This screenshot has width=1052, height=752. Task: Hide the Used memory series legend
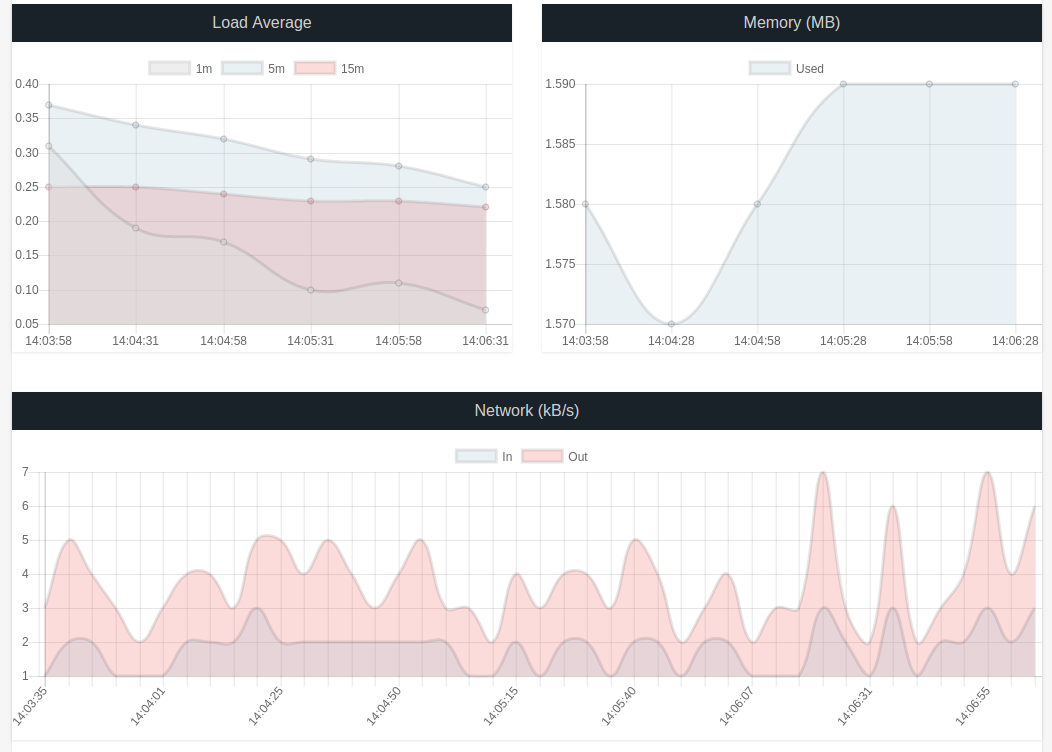(787, 69)
